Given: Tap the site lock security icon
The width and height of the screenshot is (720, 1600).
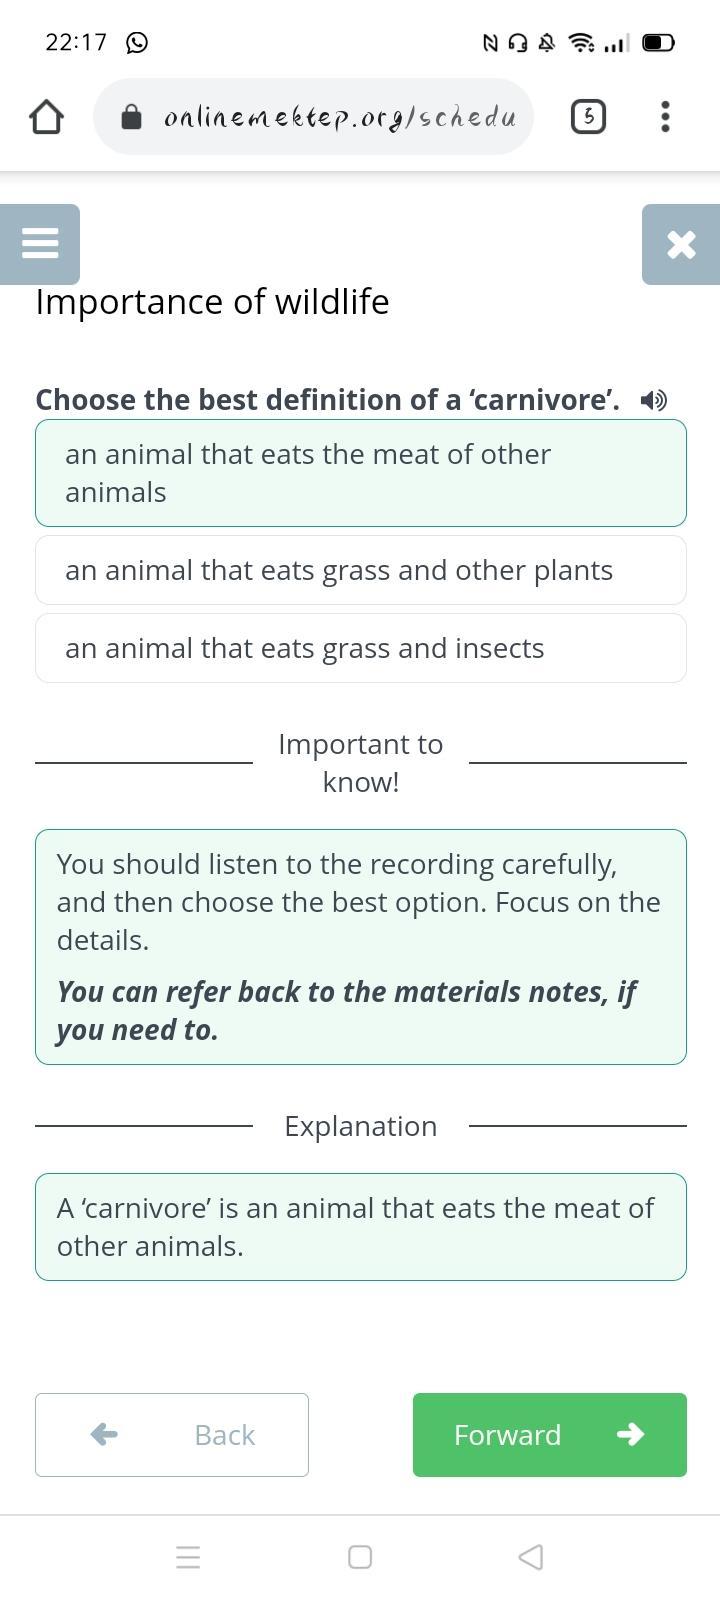Looking at the screenshot, I should (x=131, y=118).
